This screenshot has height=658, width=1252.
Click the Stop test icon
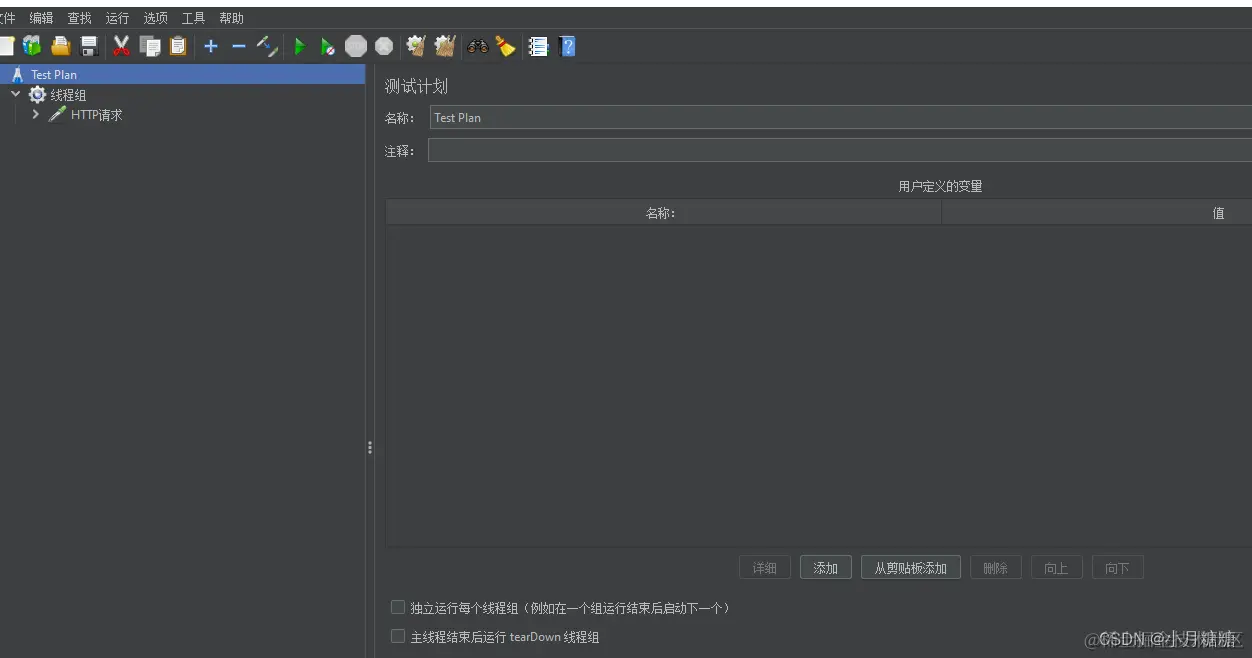355,46
